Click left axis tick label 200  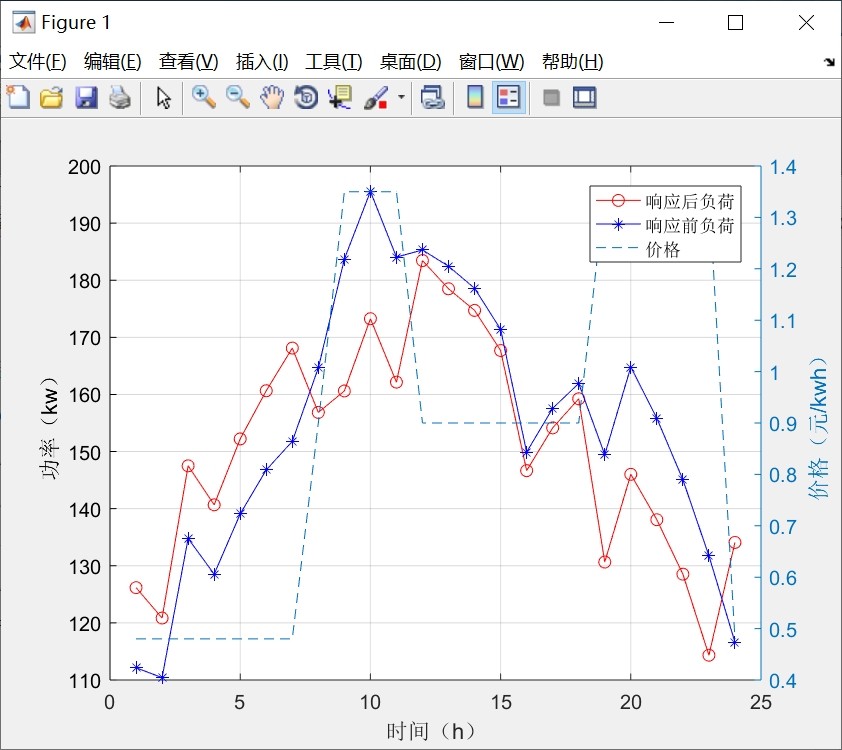84,167
